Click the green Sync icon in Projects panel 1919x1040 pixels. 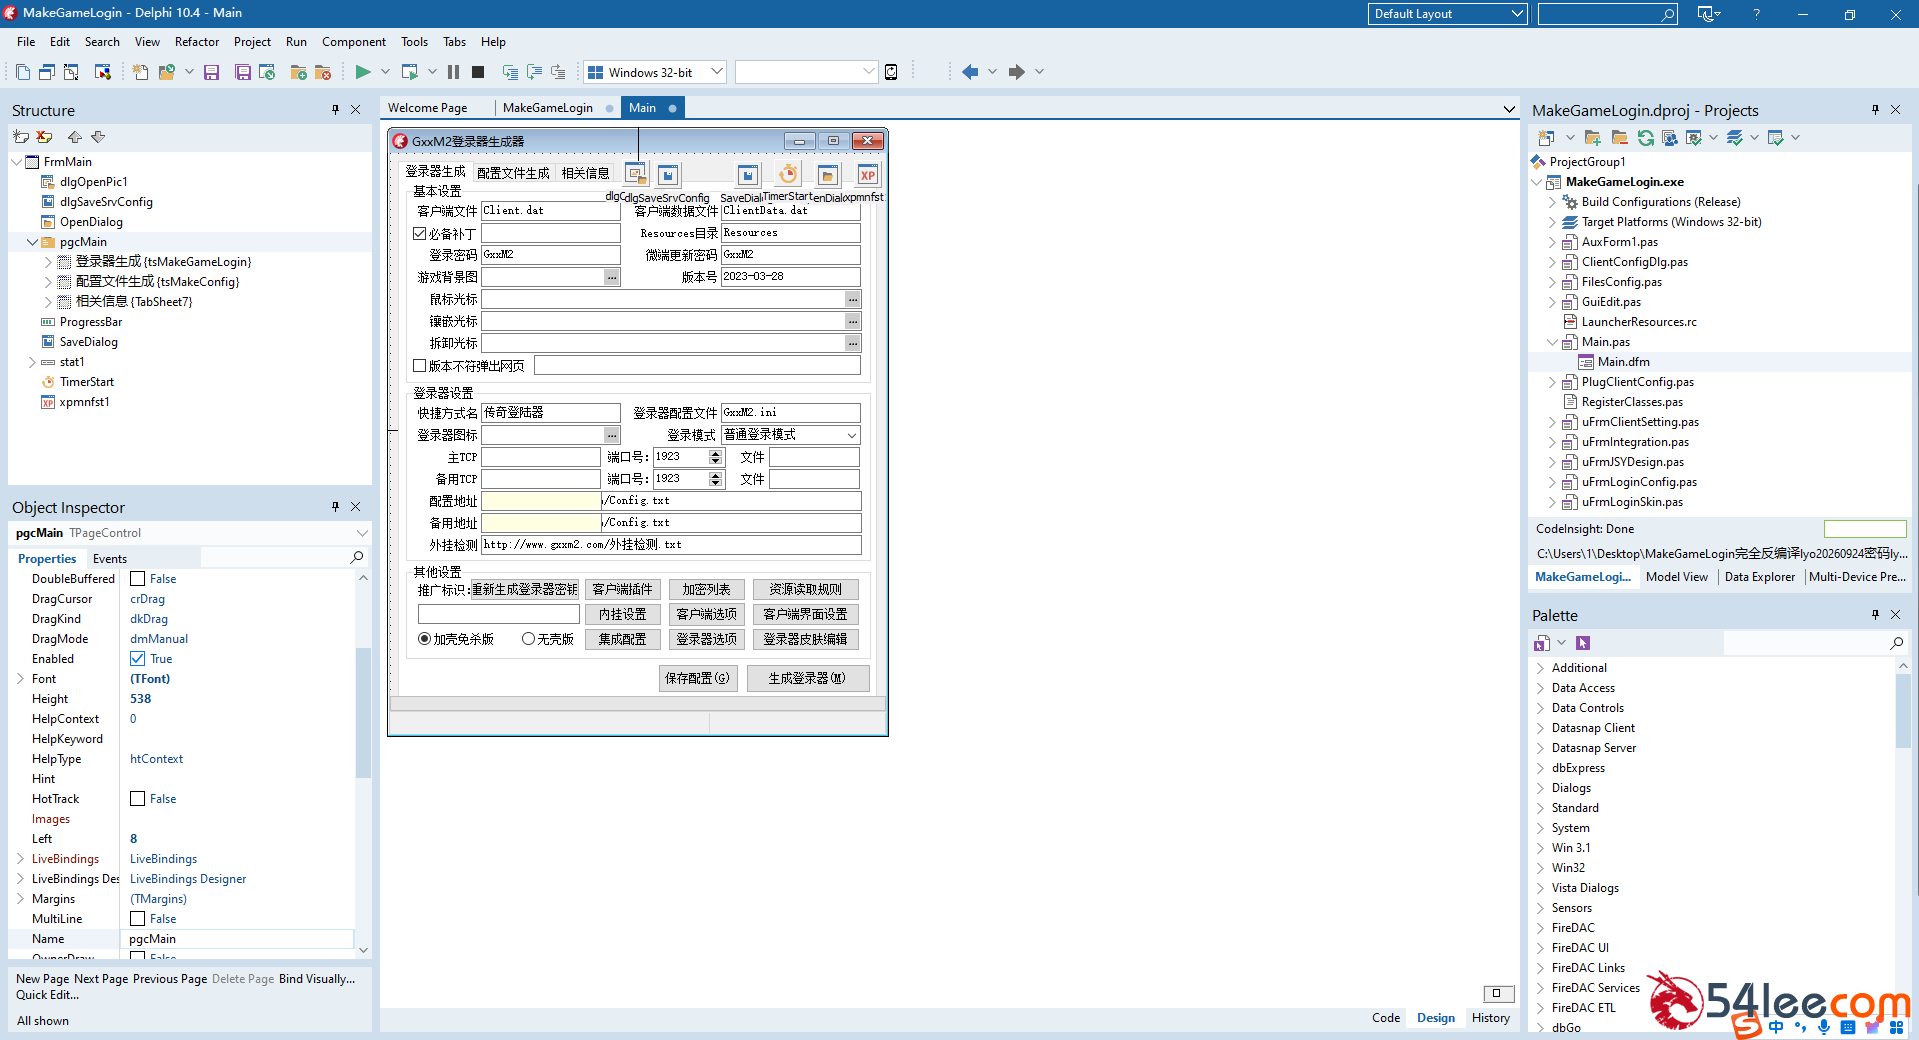1645,138
